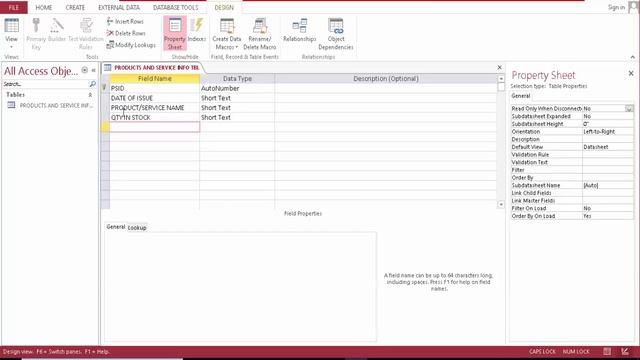640x360 pixels.
Task: Select PRODUCTS AND SERVICE INF table in navigation
Action: [50, 105]
